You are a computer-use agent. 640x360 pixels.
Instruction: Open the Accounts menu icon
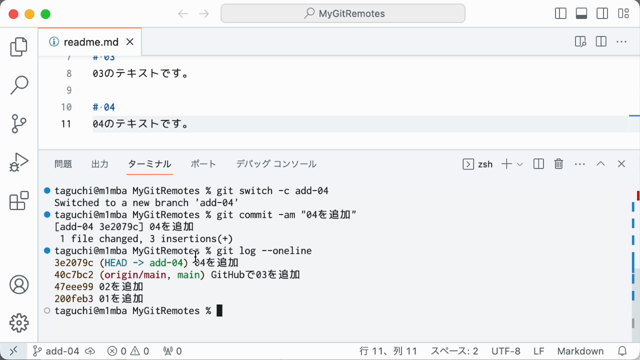pyautogui.click(x=19, y=284)
